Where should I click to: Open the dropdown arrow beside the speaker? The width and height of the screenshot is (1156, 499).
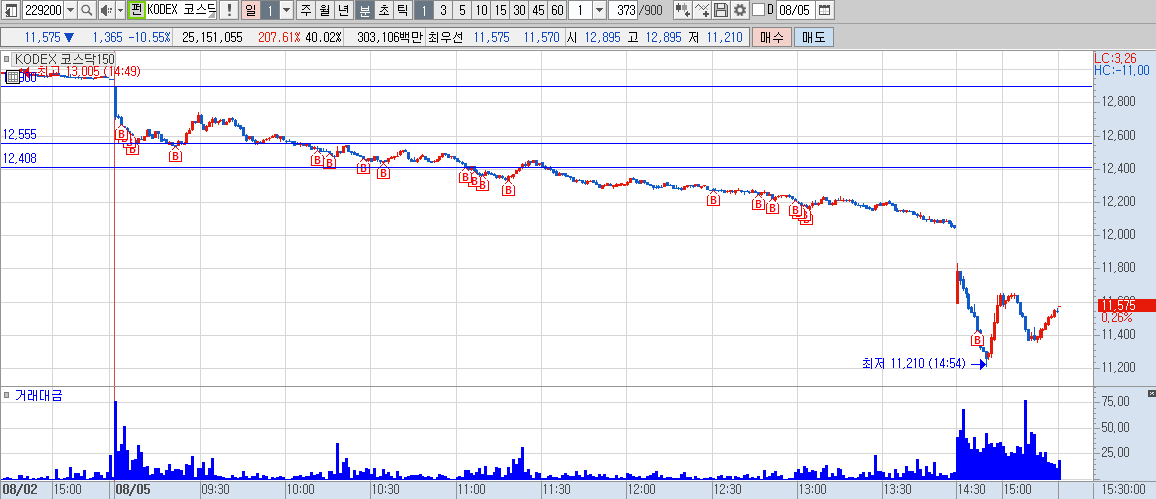119,10
